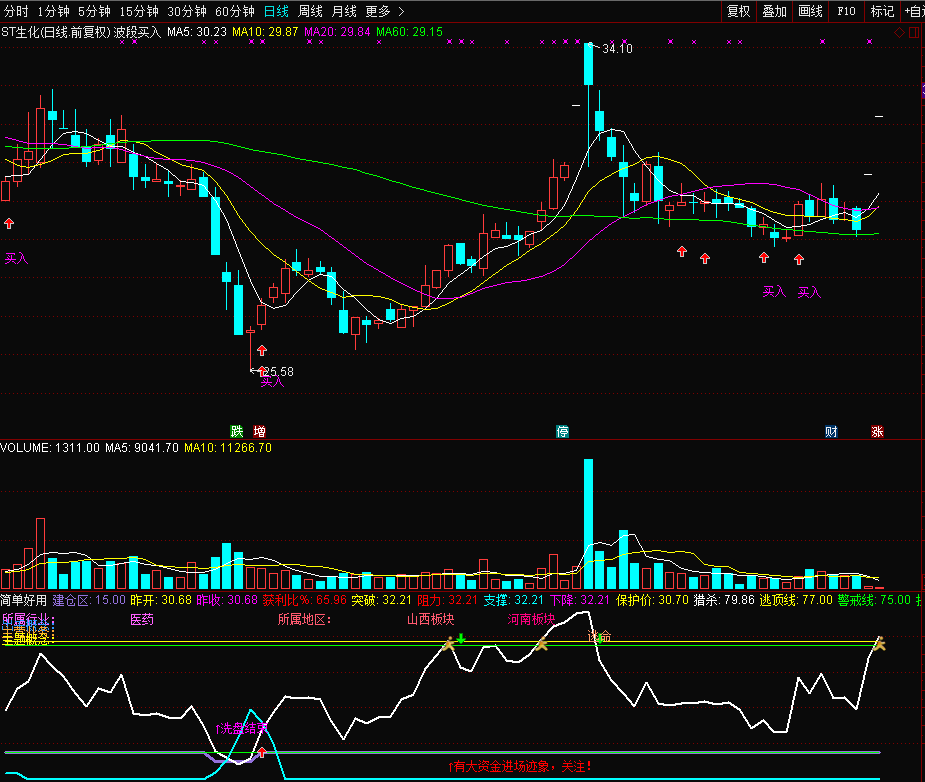Click the 保护价: 30.70 value
Screen dimensions: 925x782
tap(652, 600)
